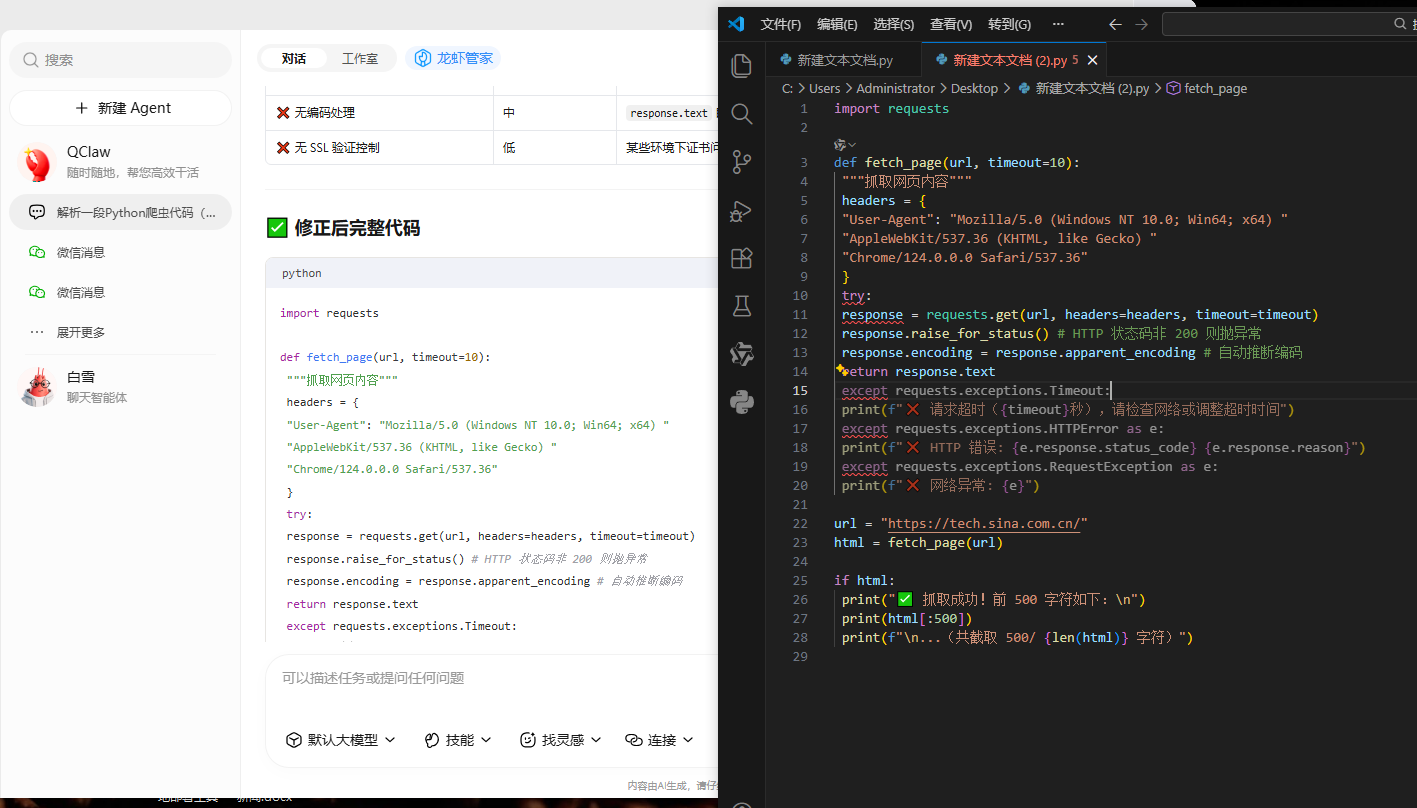Click the https://tech.sina.com.cn/ URL in code
Screen dimensions: 1417x808
click(984, 523)
